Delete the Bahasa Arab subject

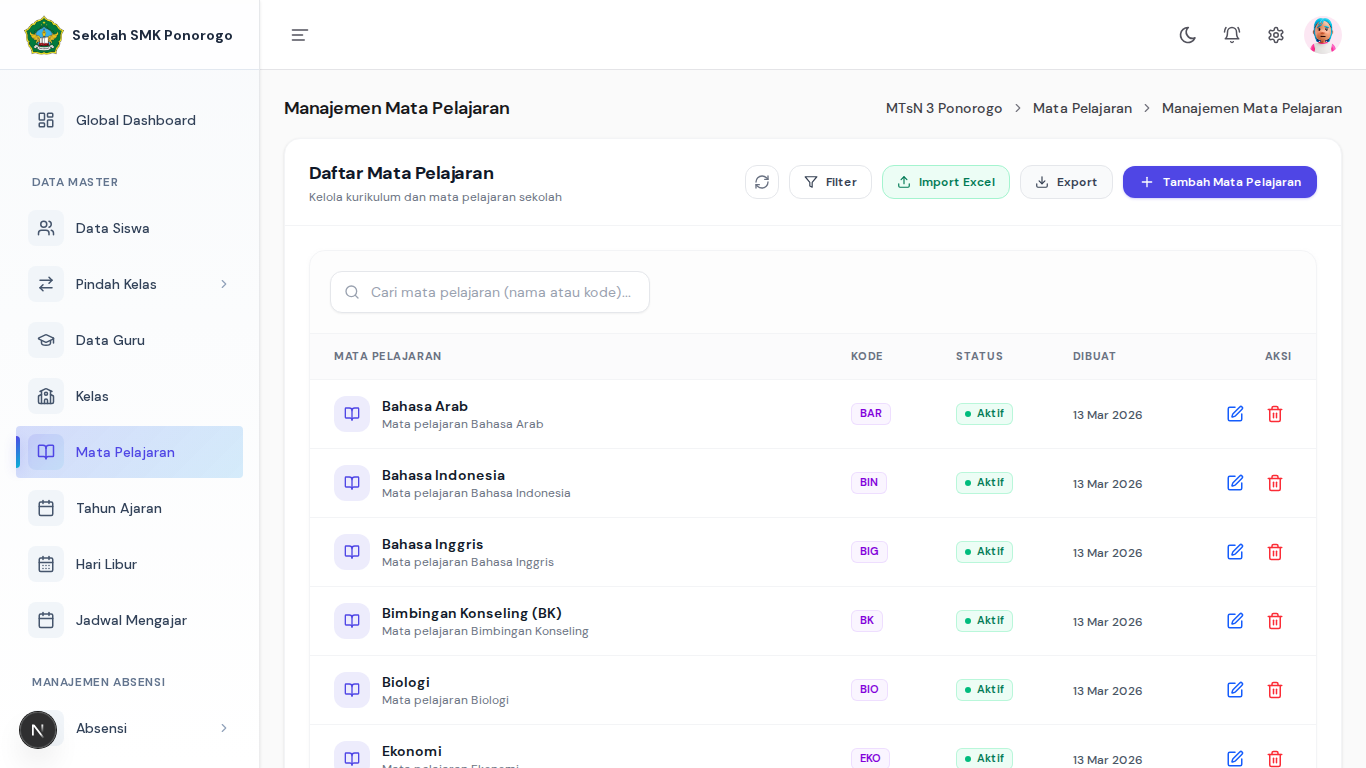1275,414
